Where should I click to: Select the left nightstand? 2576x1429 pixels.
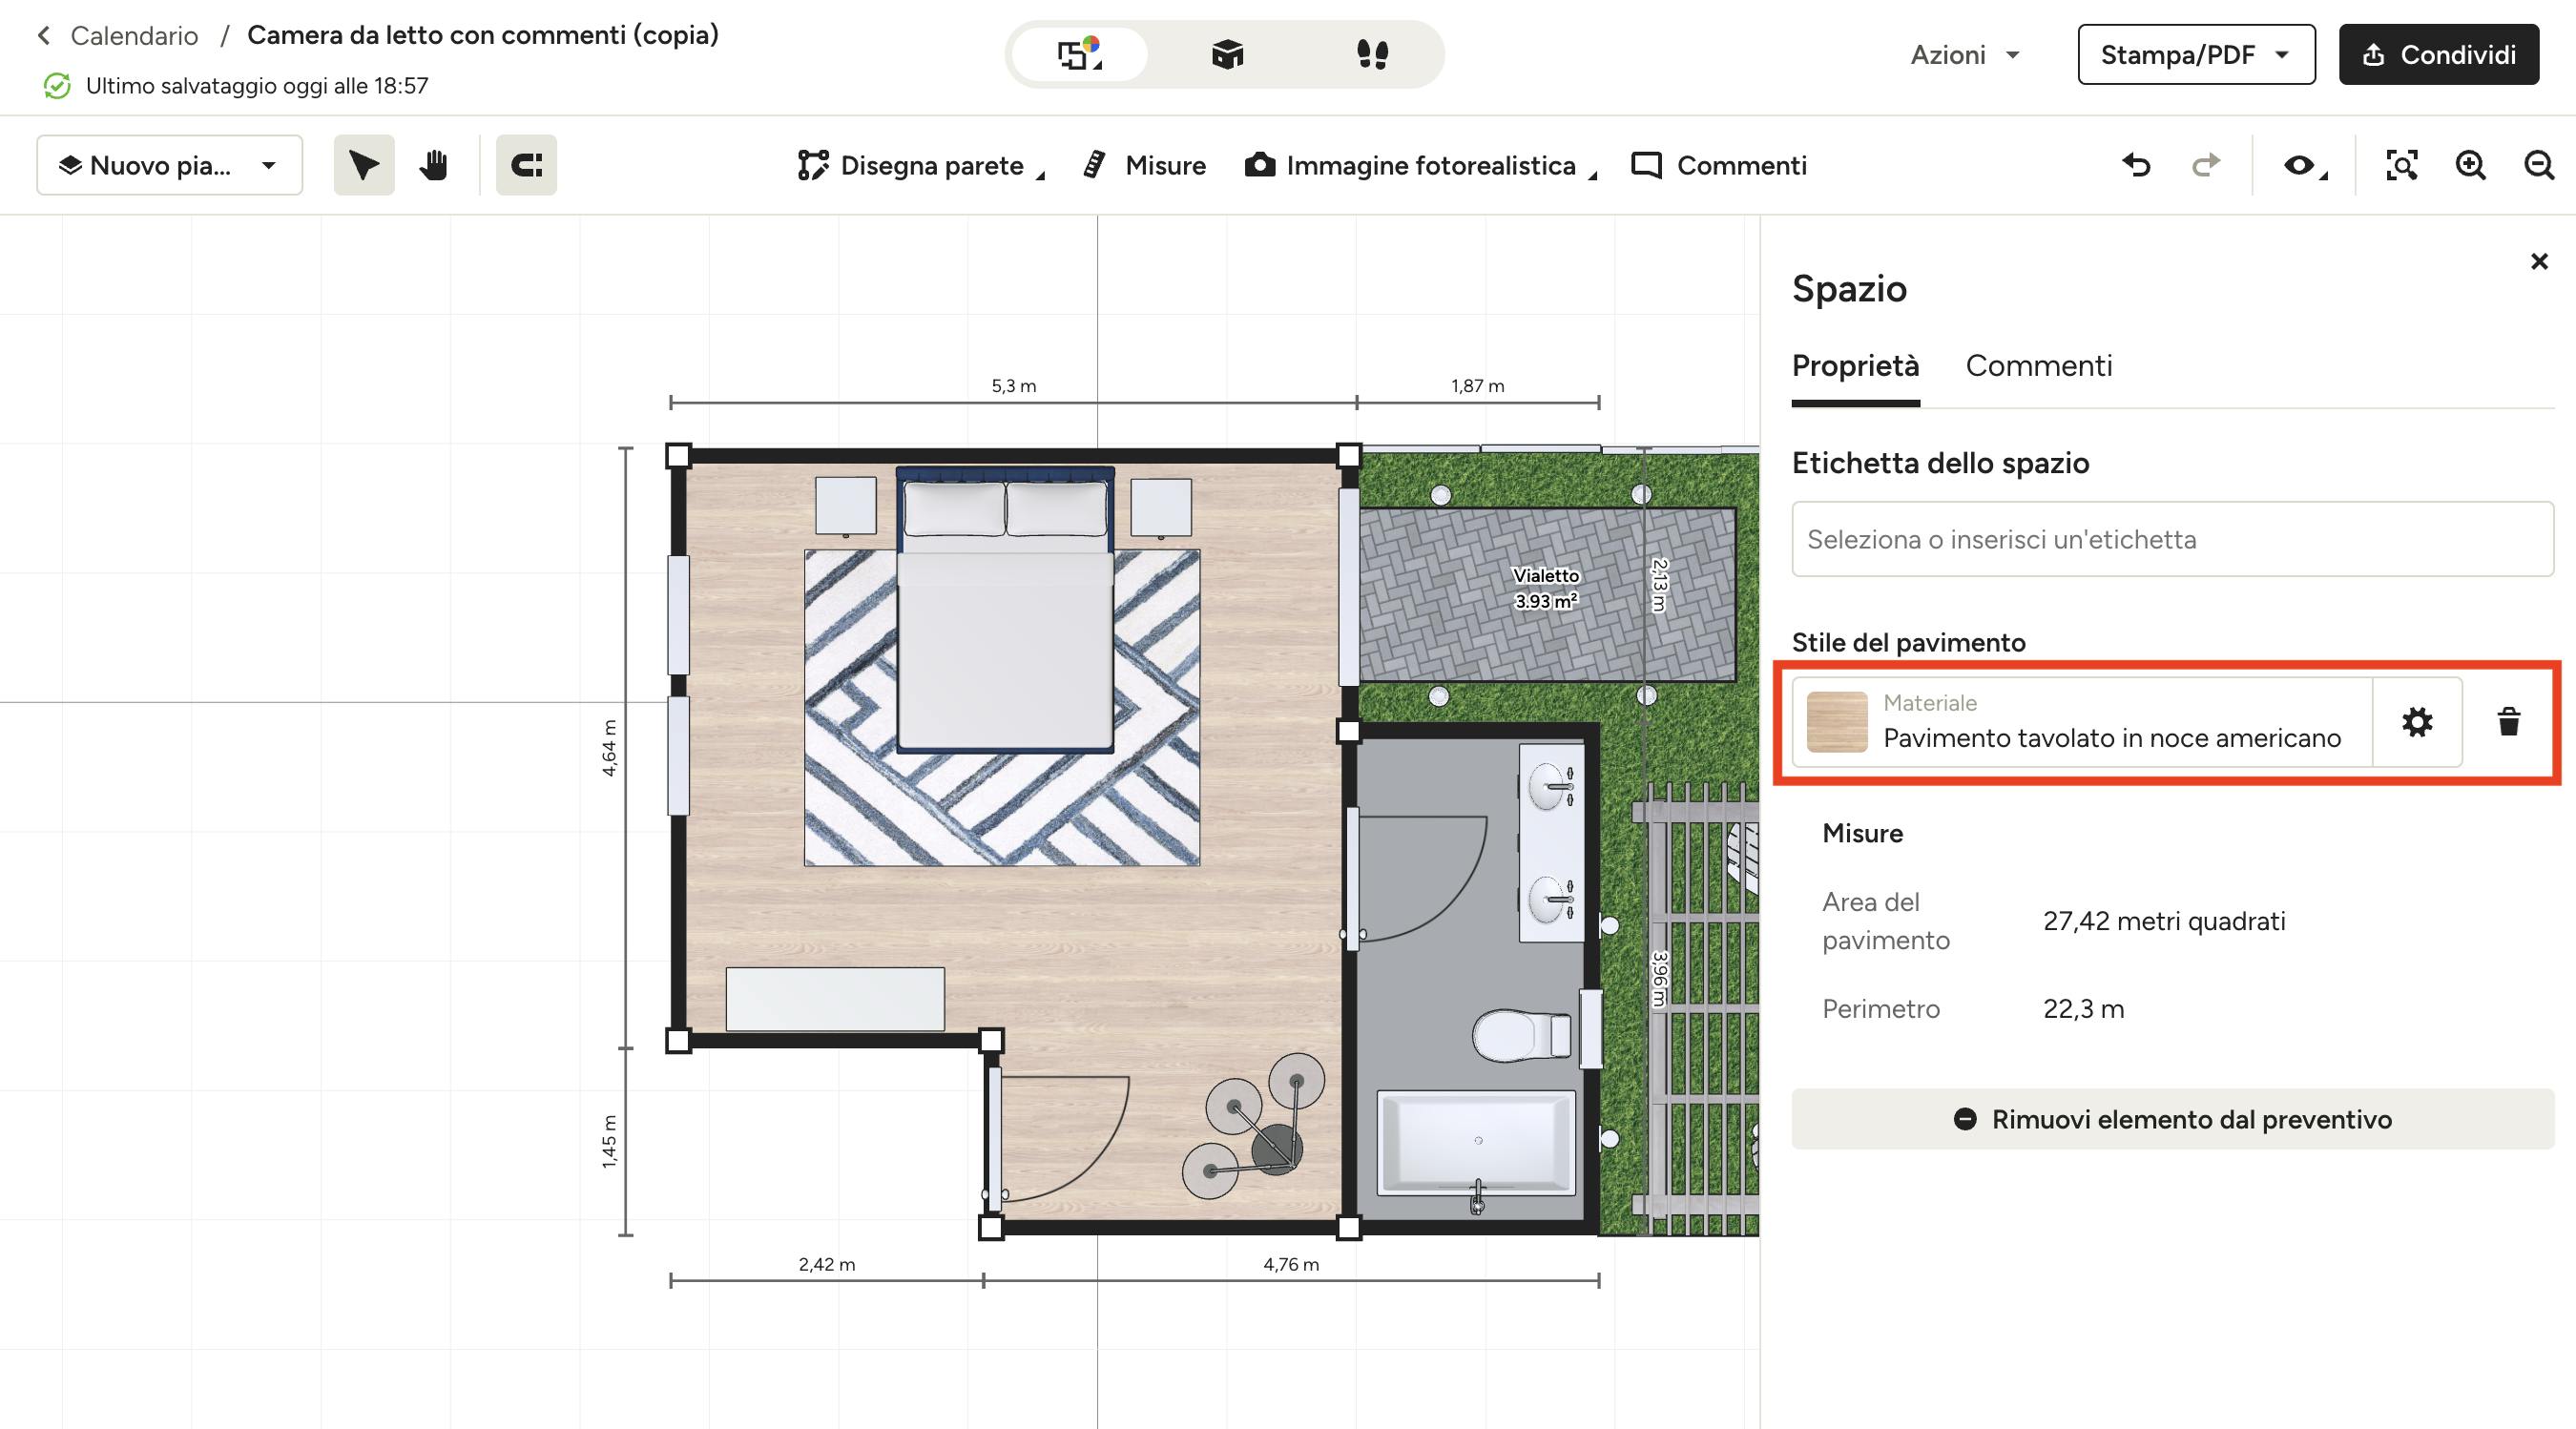pyautogui.click(x=846, y=506)
